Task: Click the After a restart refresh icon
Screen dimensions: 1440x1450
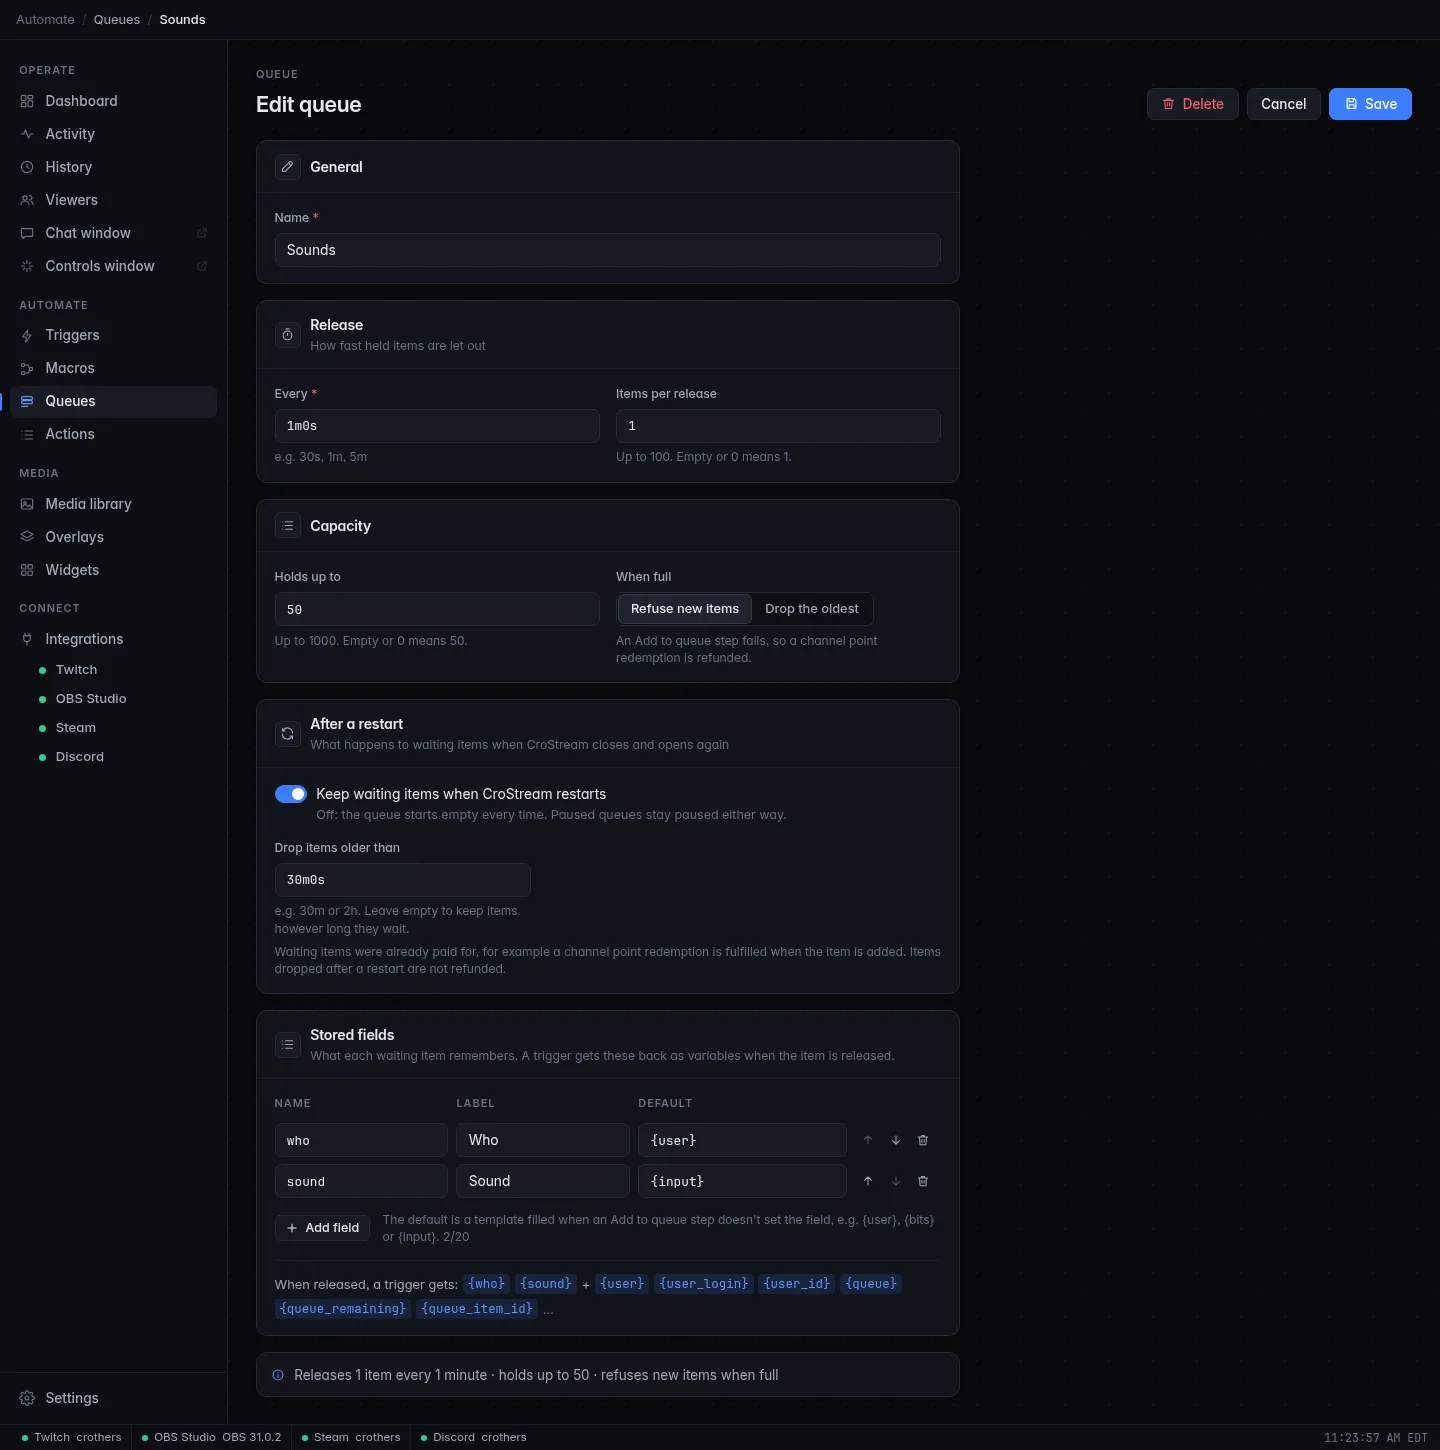Action: pos(288,734)
